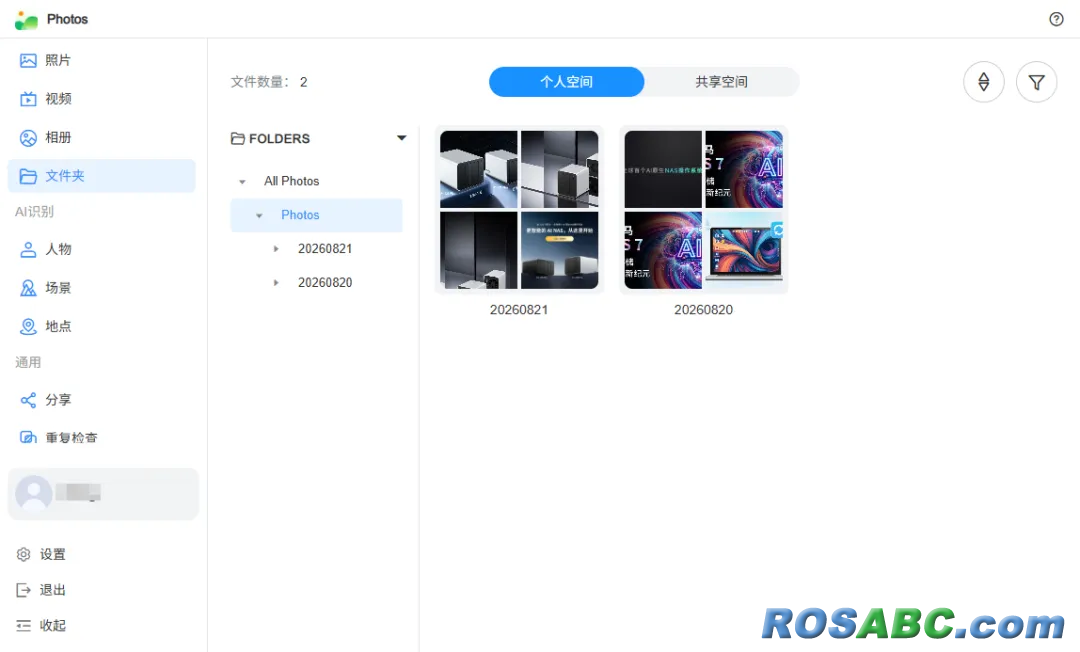Open 场景 AI recognition section
The height and width of the screenshot is (652, 1080).
101,288
